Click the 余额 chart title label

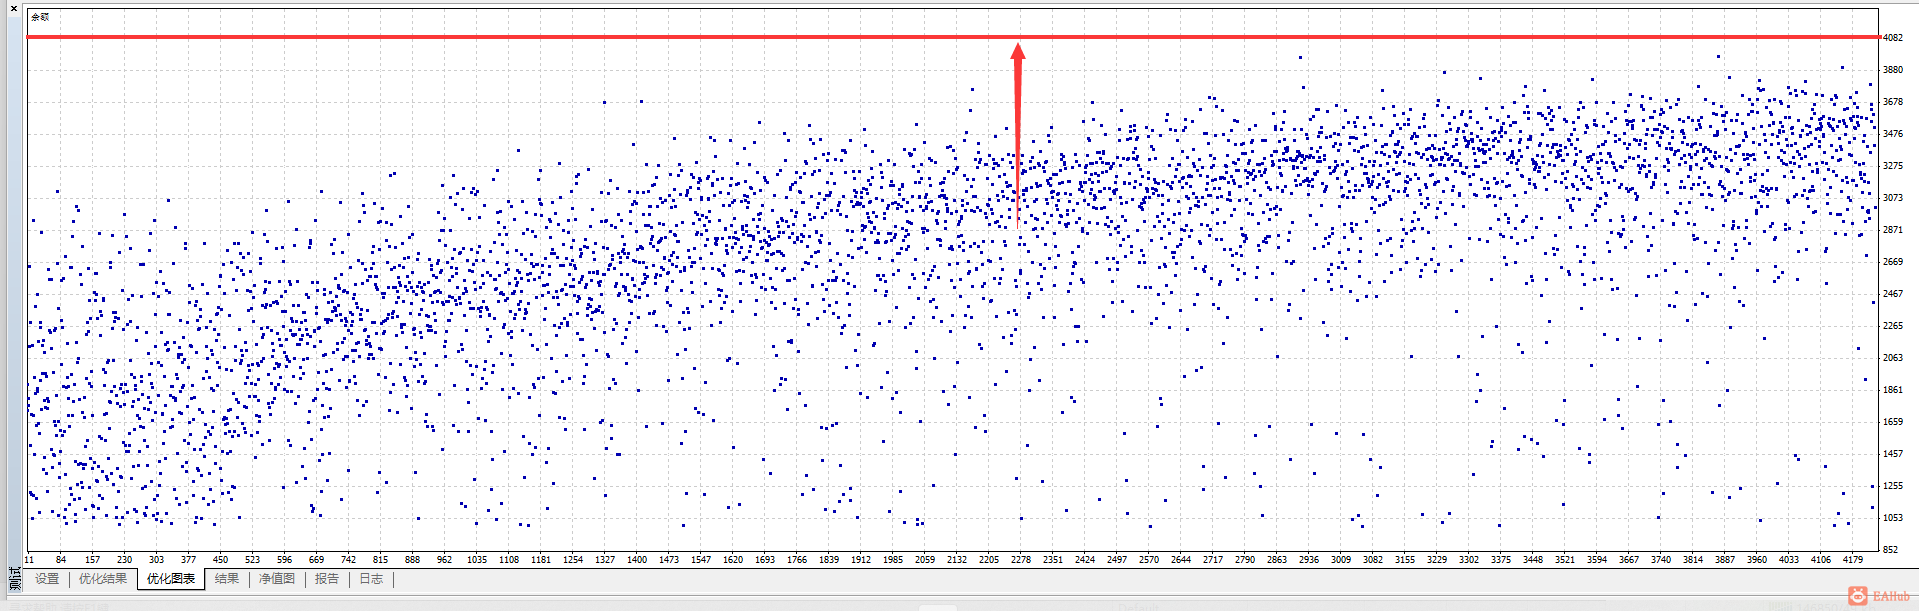(x=40, y=17)
